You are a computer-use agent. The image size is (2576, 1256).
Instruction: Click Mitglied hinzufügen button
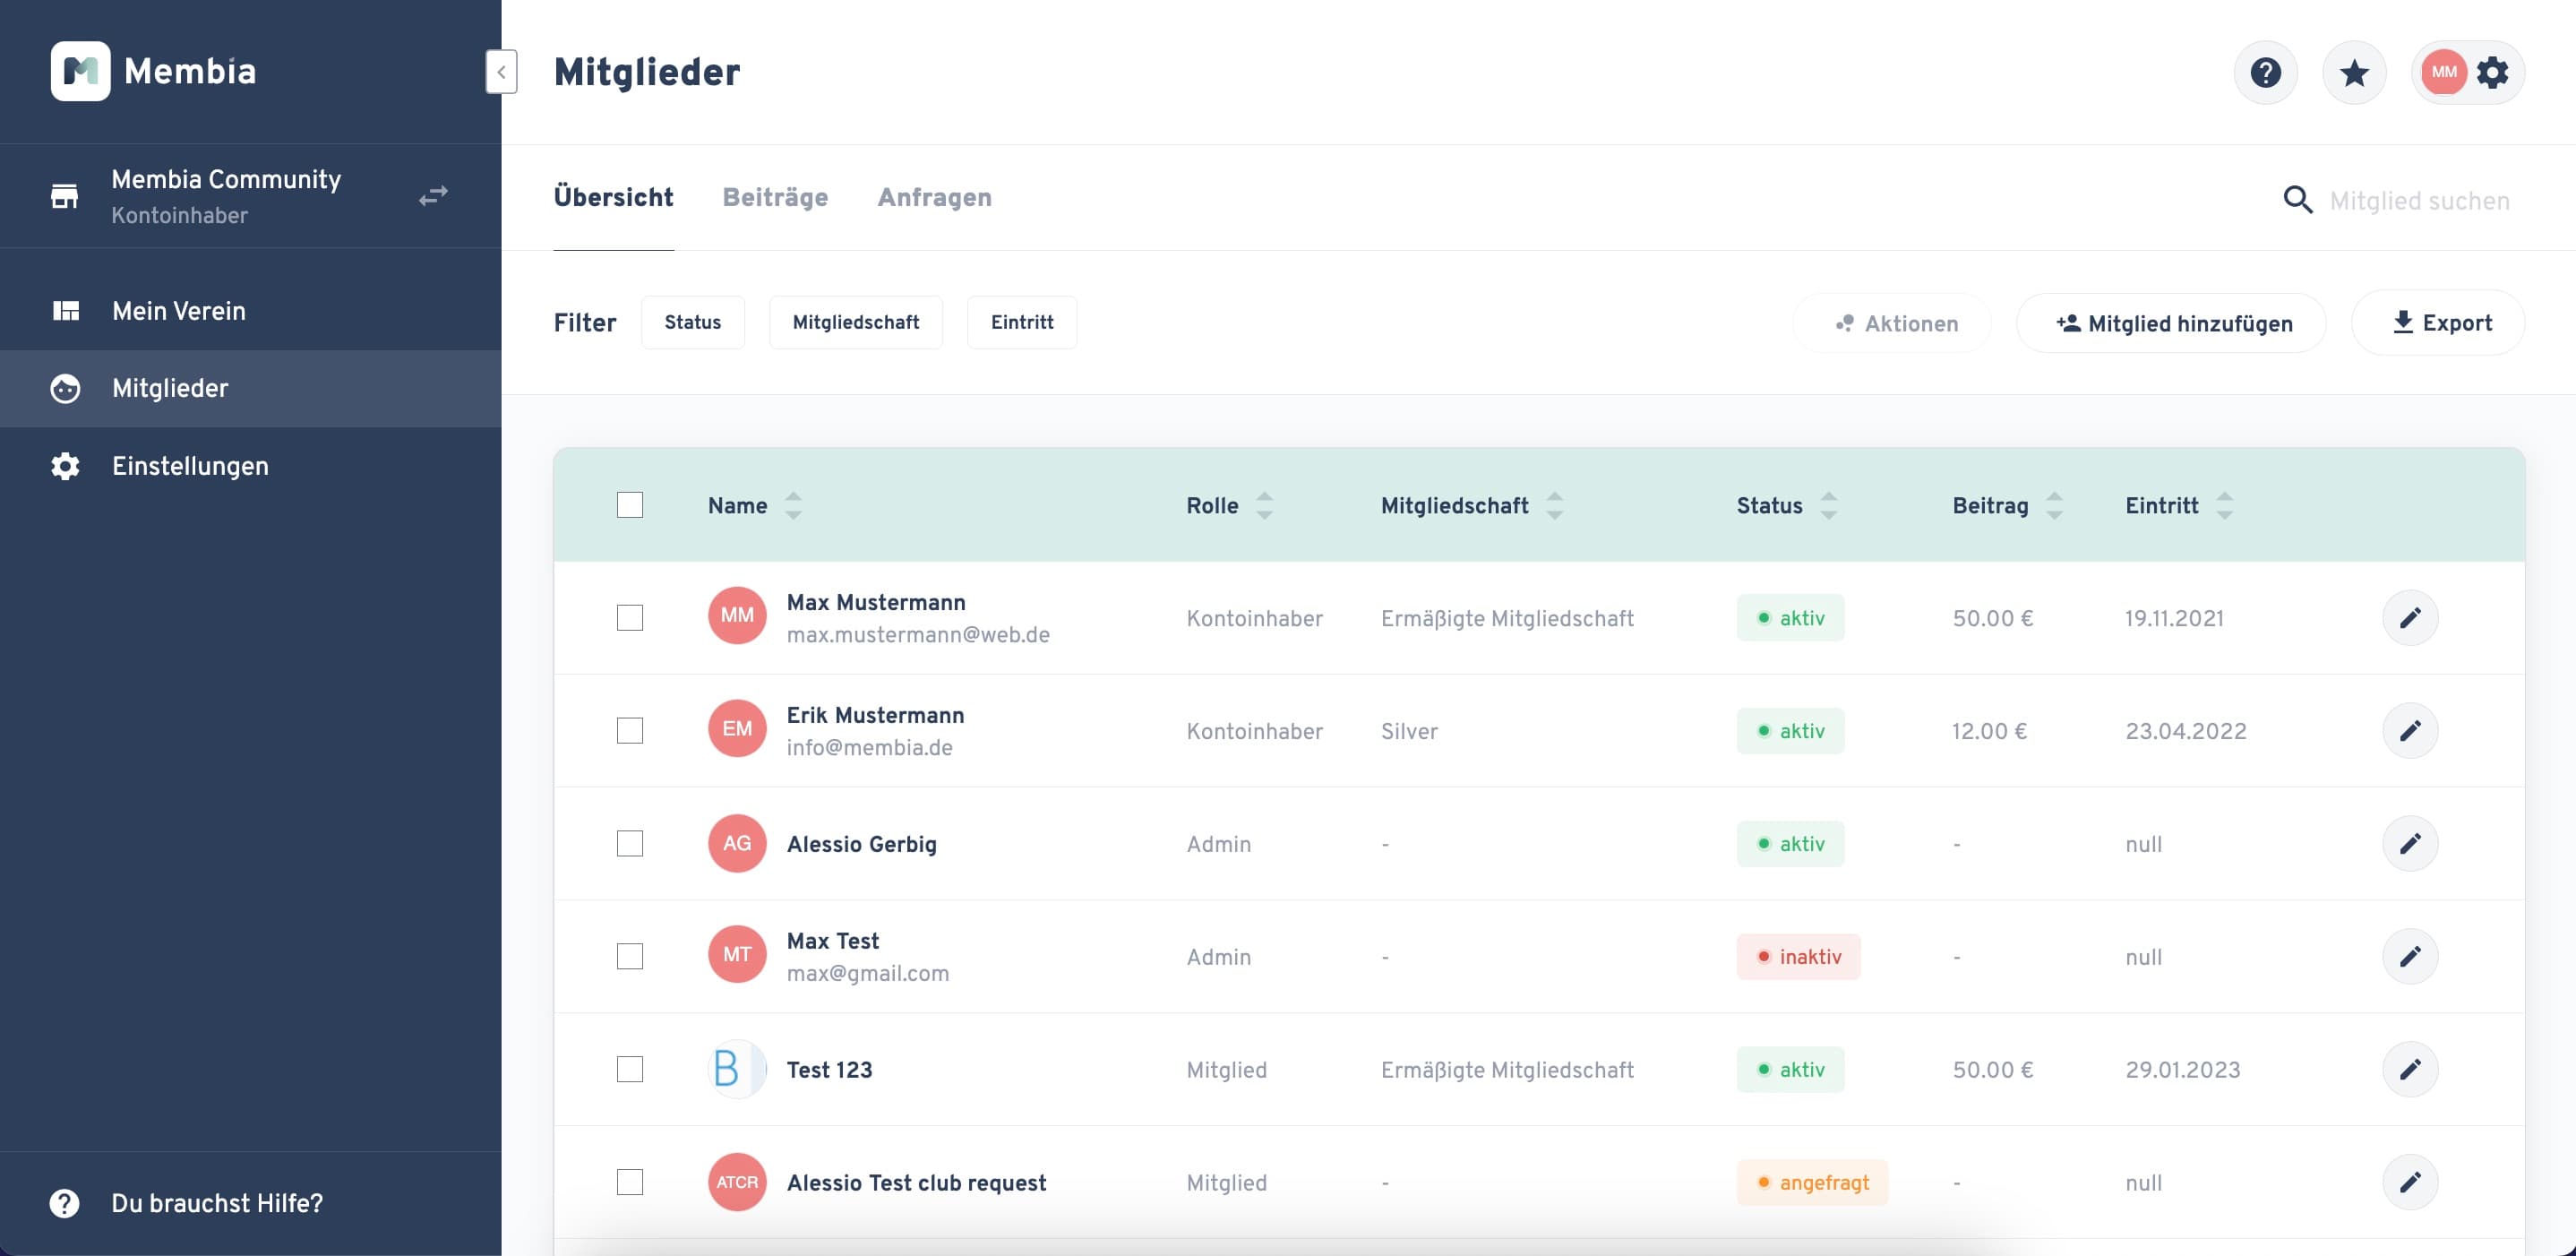pyautogui.click(x=2171, y=323)
